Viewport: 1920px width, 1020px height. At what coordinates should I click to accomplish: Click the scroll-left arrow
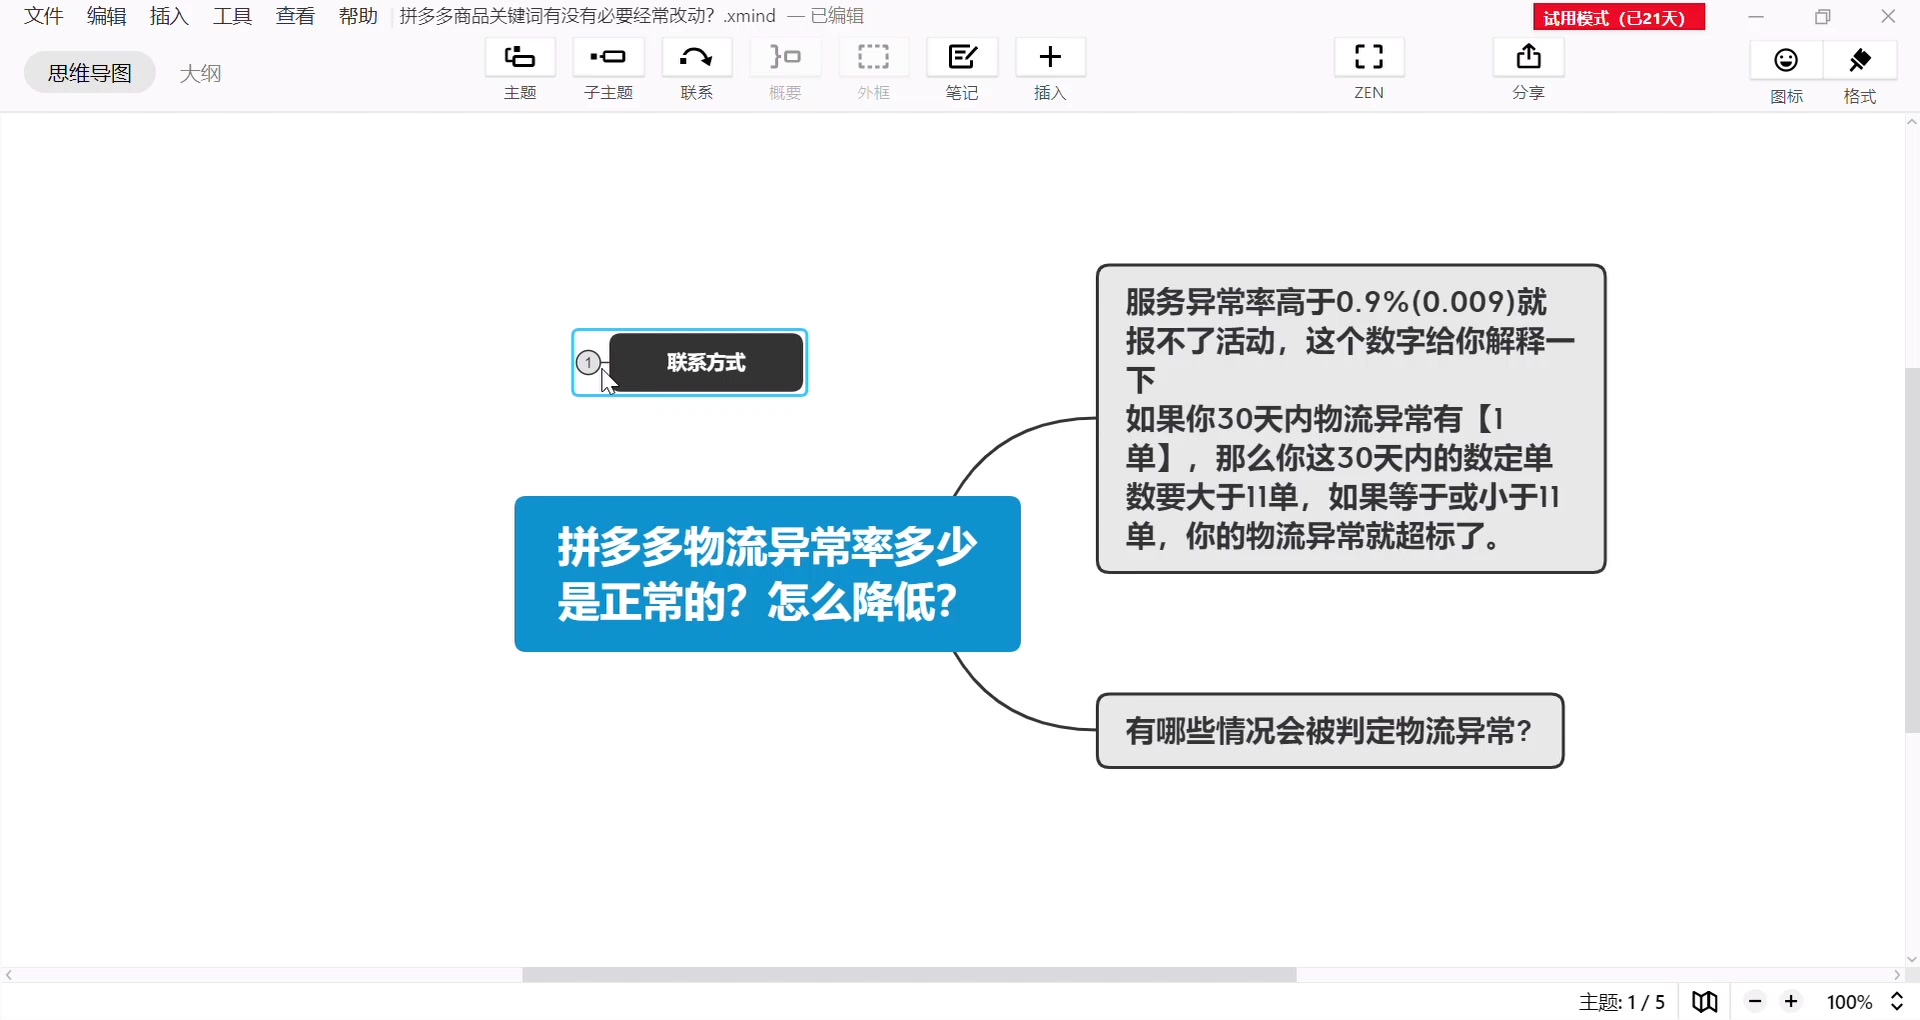(x=9, y=975)
